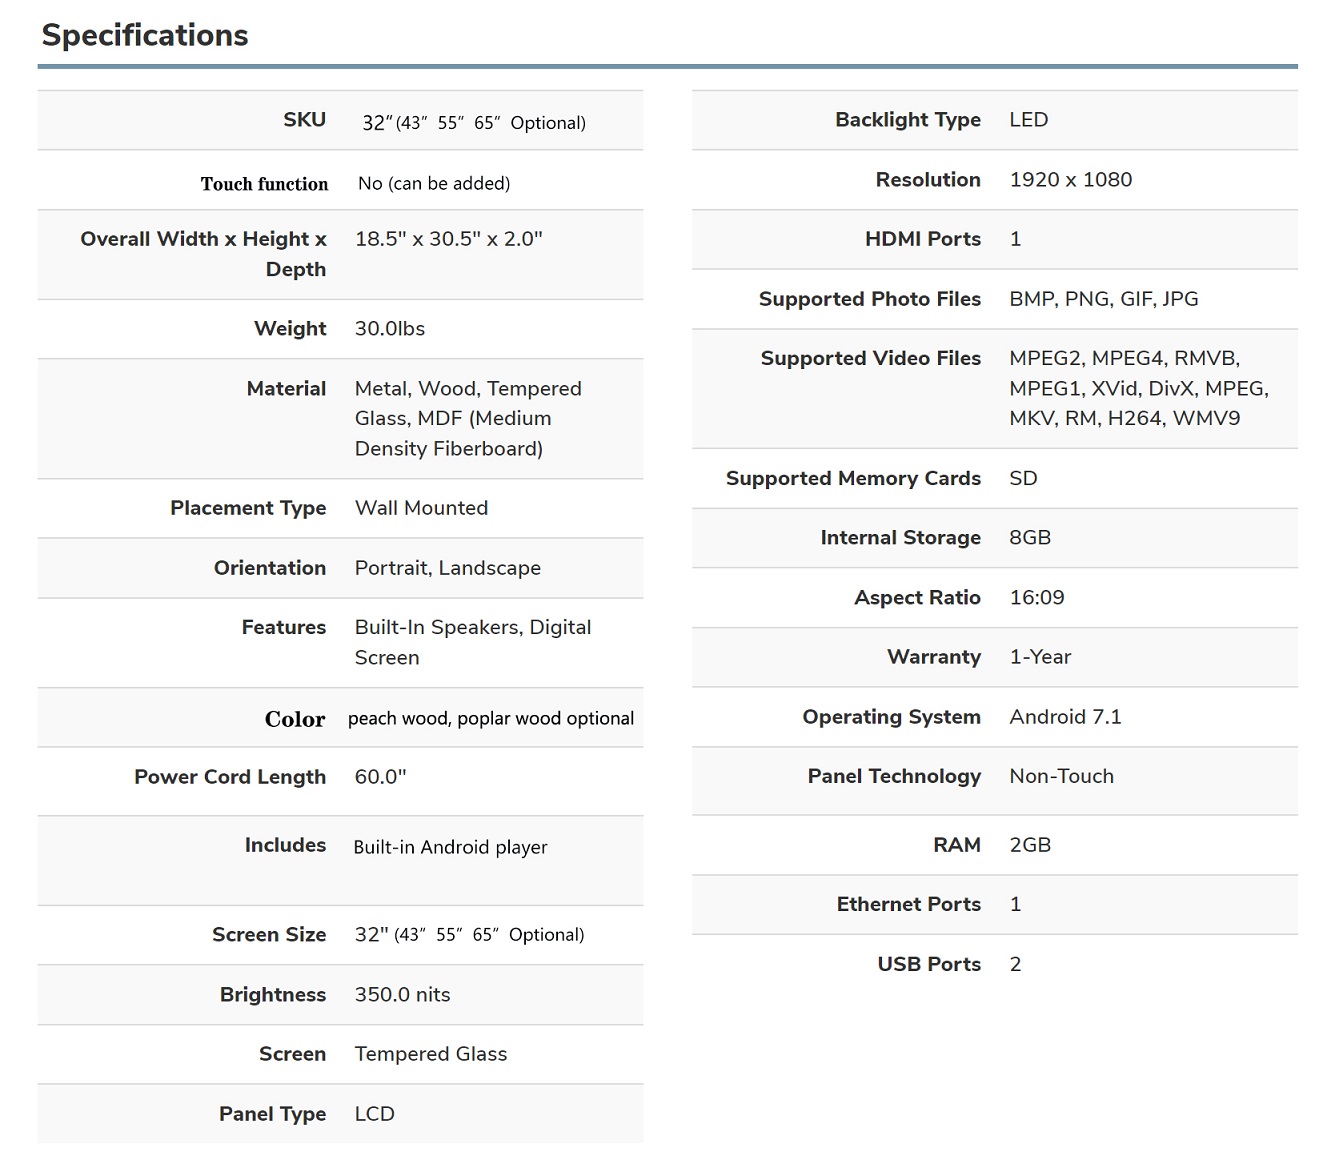Image resolution: width=1335 pixels, height=1160 pixels.
Task: Click the Supported Video Files label
Action: click(870, 358)
